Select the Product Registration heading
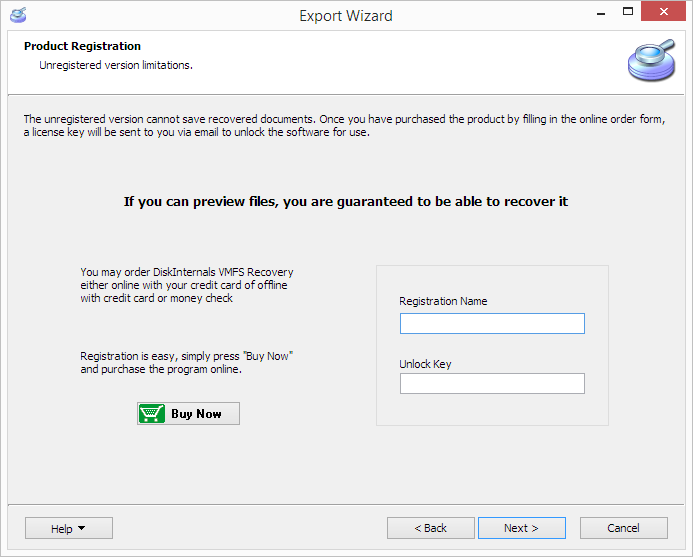Screen dimensions: 693x557 coord(82,46)
